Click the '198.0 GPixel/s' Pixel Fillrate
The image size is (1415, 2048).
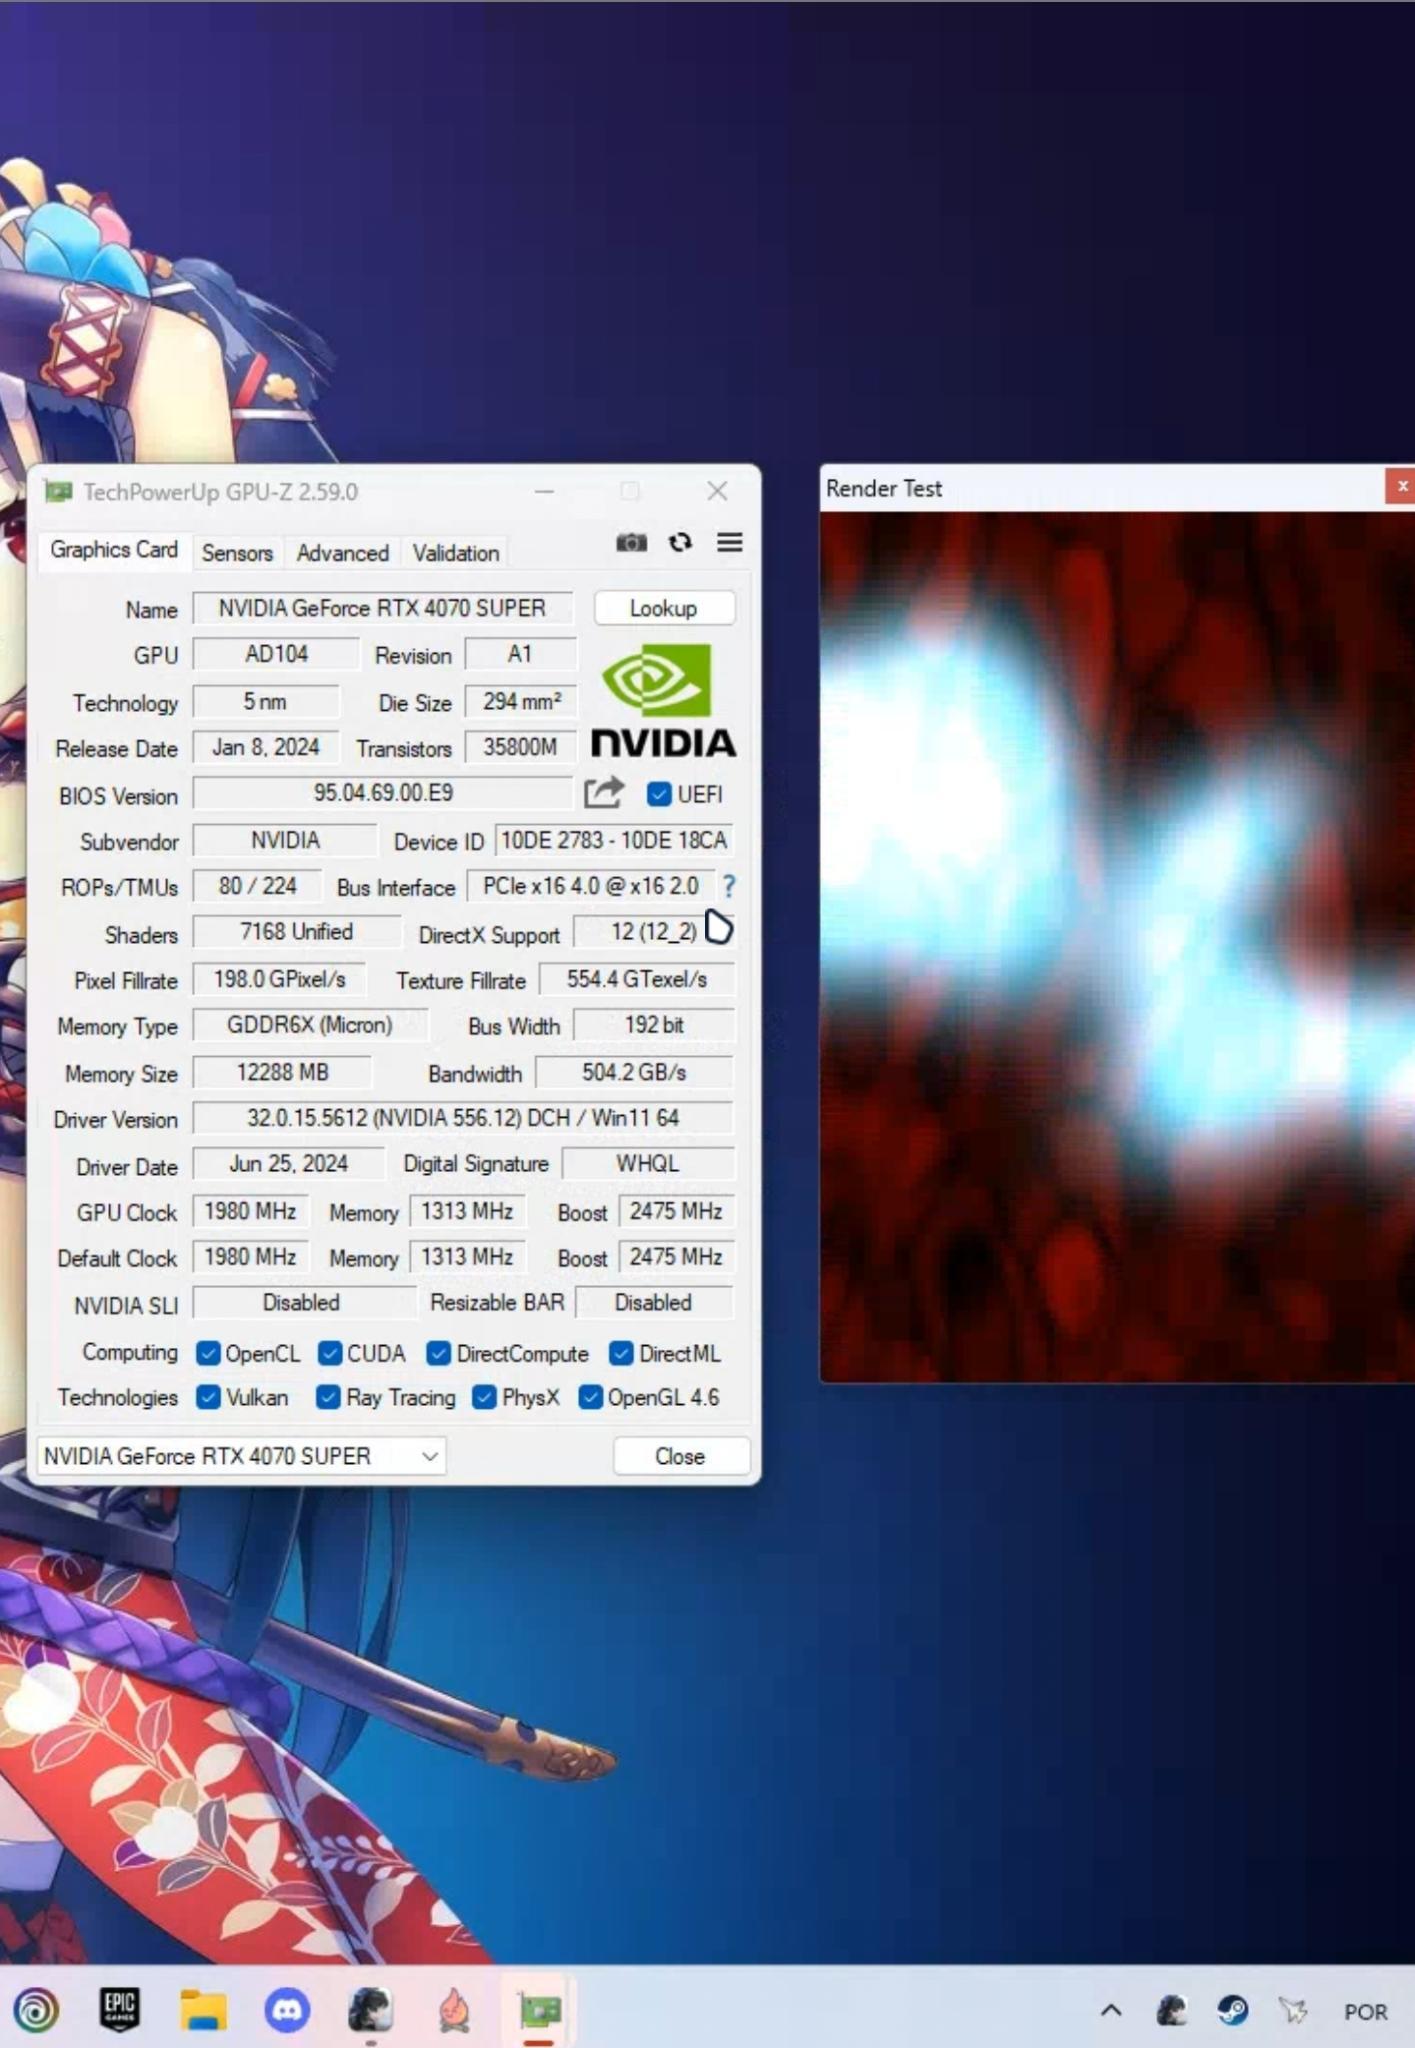tap(279, 979)
